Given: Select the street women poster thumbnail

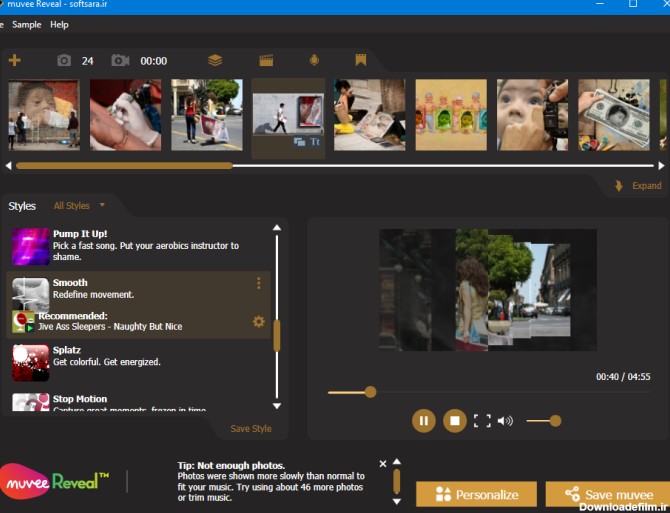Looking at the screenshot, I should [x=207, y=115].
